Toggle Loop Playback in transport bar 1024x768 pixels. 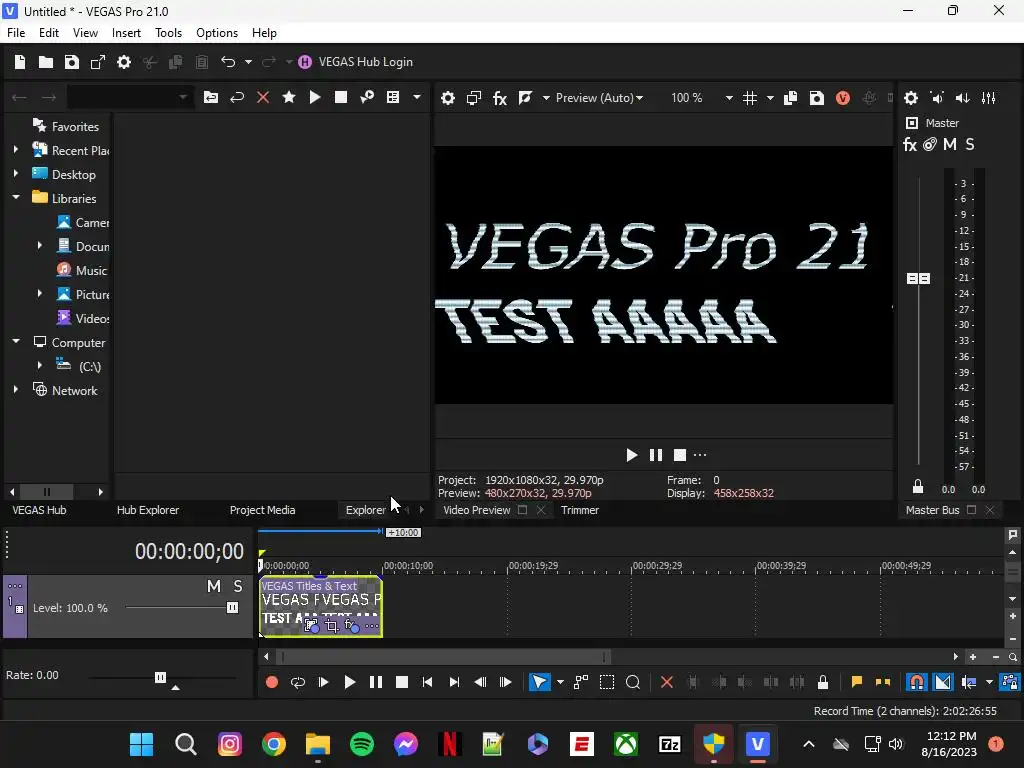click(298, 682)
